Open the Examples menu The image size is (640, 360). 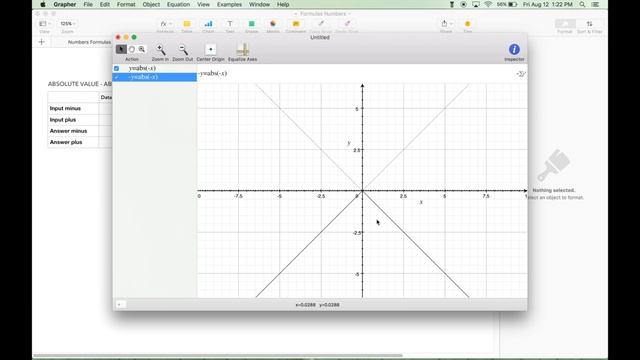tap(229, 4)
